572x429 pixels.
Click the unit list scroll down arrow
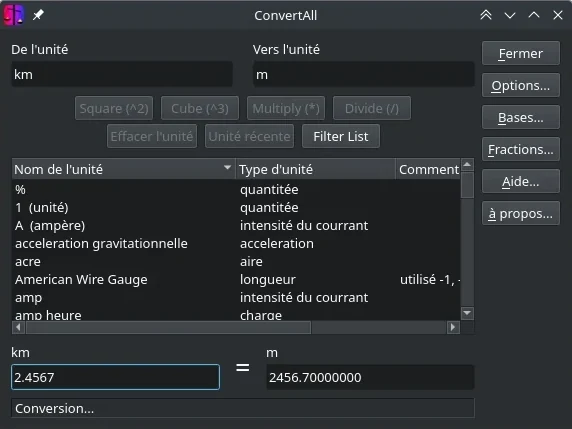click(467, 313)
